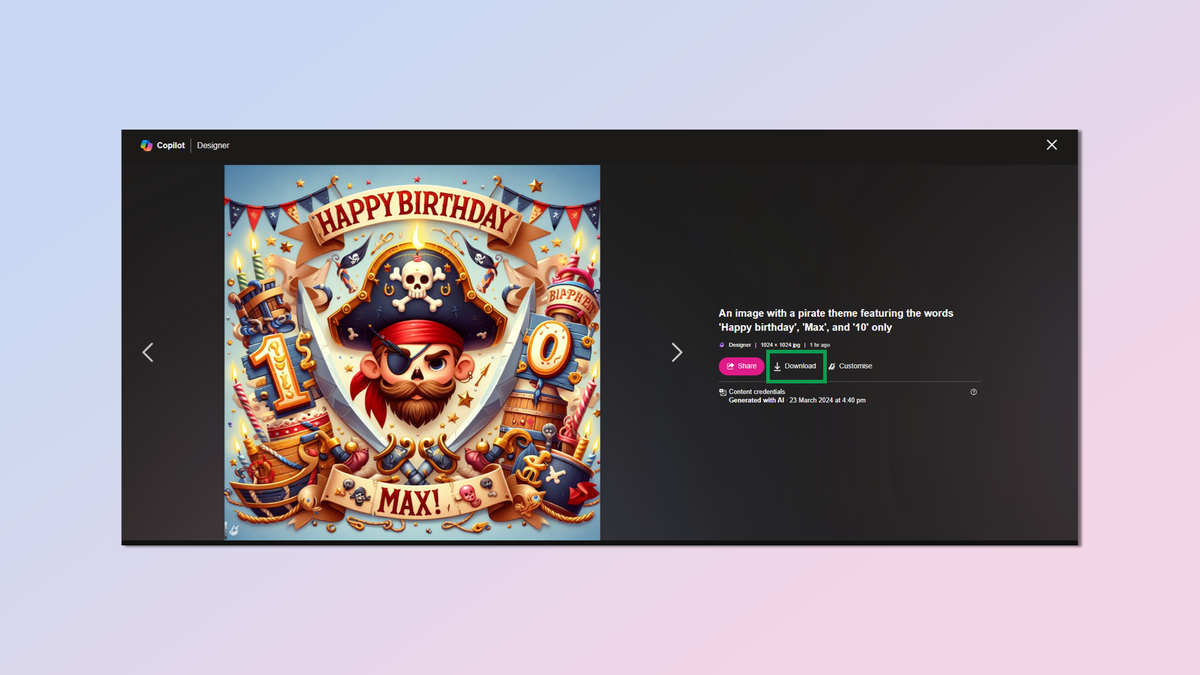Click the highlighted Download button
Image resolution: width=1200 pixels, height=675 pixels.
click(796, 366)
